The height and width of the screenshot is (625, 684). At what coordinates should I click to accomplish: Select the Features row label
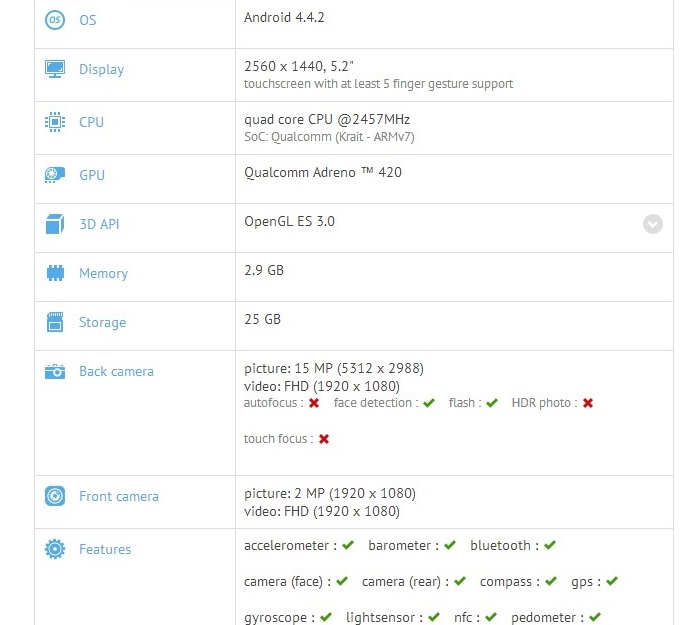point(105,549)
